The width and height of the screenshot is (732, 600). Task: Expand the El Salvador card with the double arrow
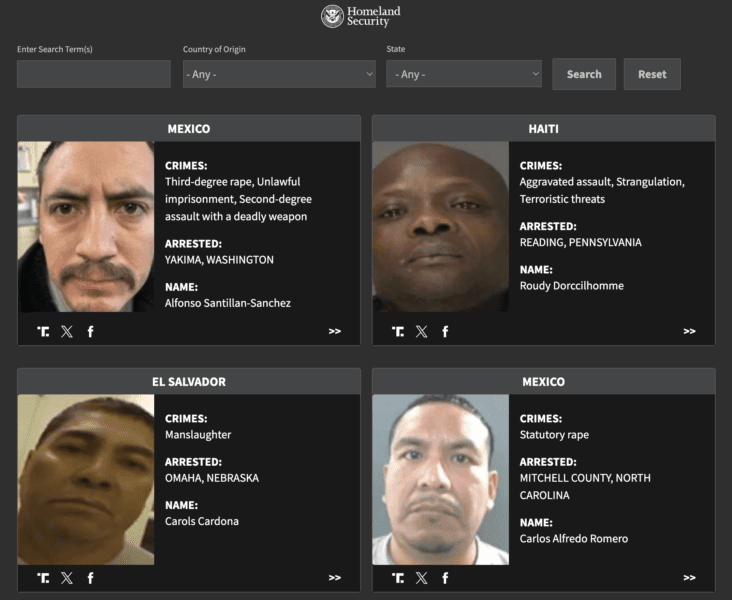[x=334, y=577]
